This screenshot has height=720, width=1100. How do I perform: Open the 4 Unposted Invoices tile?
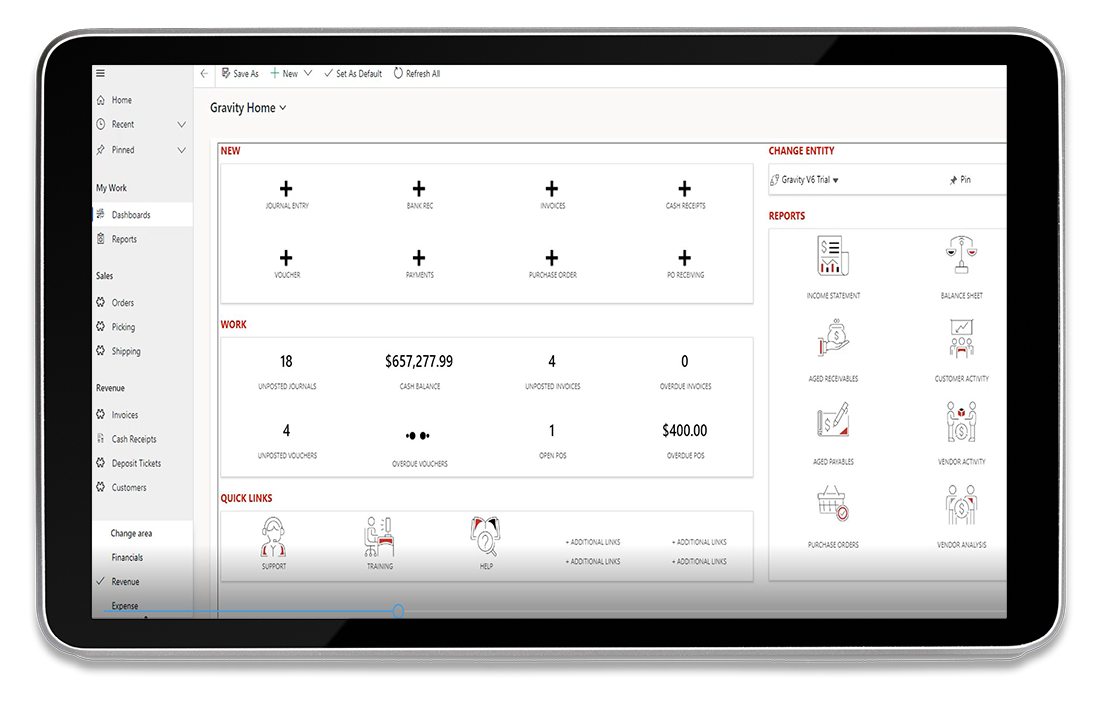tap(552, 371)
